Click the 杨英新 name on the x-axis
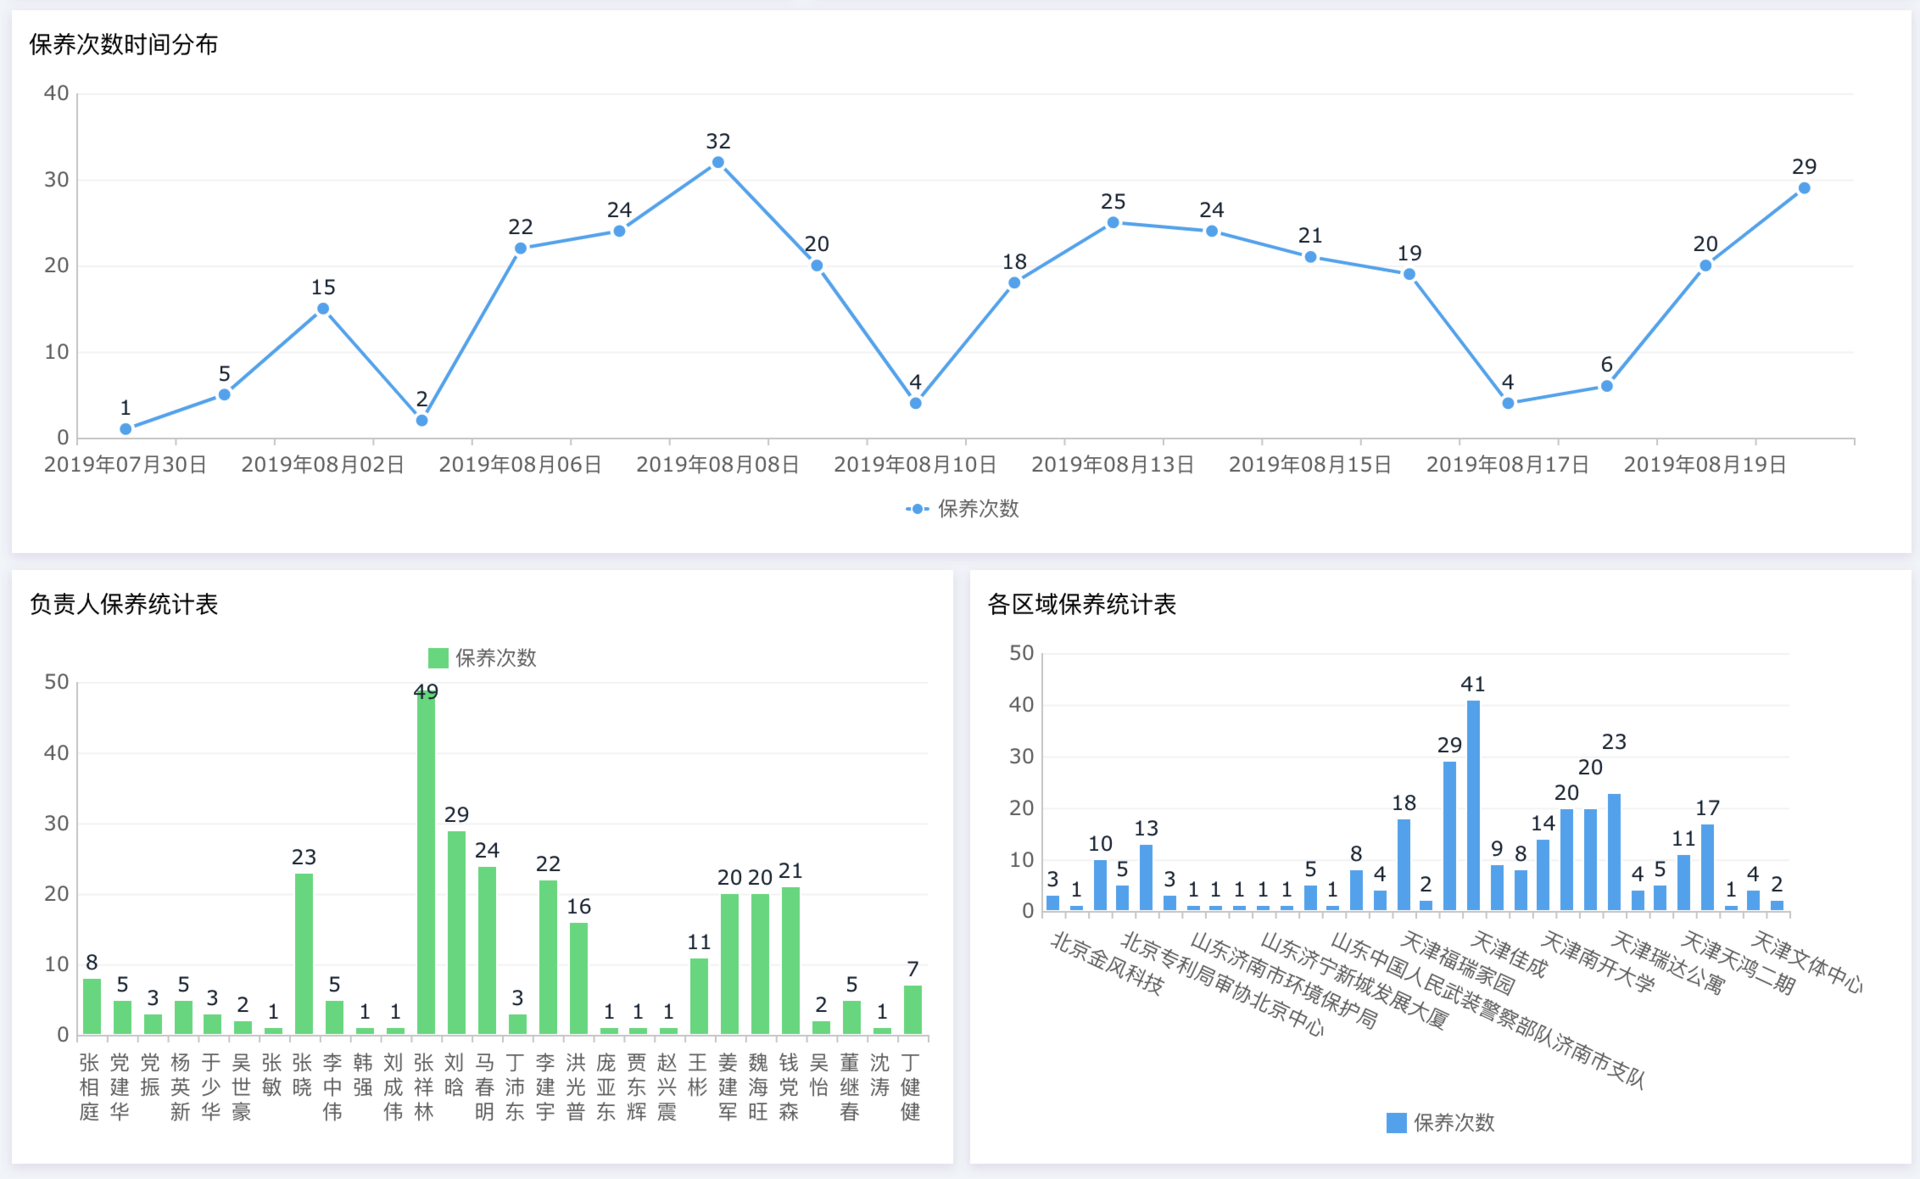This screenshot has width=1920, height=1179. click(180, 1087)
